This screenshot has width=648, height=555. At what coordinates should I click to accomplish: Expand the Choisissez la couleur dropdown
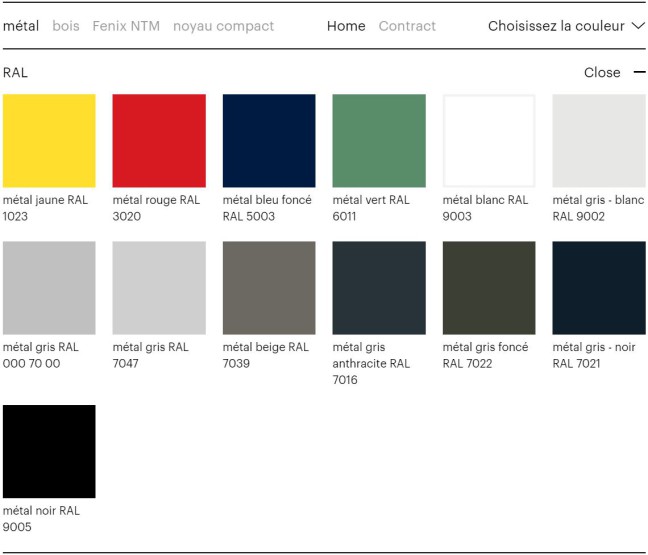[x=566, y=26]
